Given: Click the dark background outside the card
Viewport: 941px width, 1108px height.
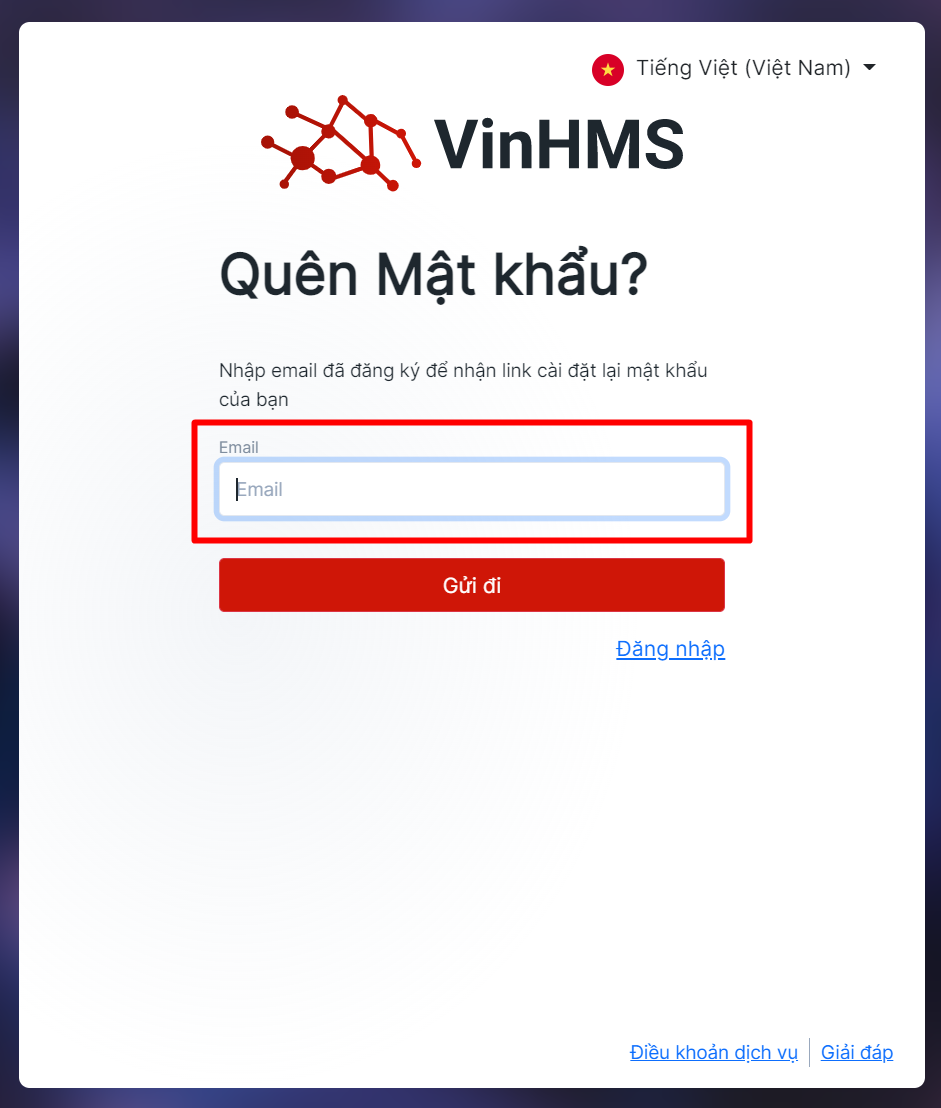Looking at the screenshot, I should 8,565.
